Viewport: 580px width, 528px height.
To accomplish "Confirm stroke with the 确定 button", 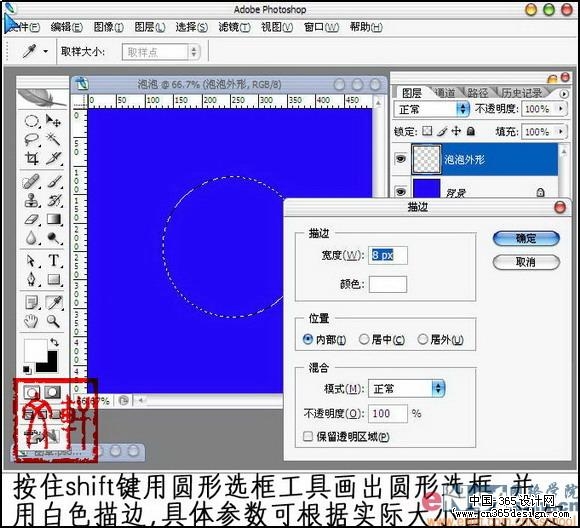I will click(526, 238).
